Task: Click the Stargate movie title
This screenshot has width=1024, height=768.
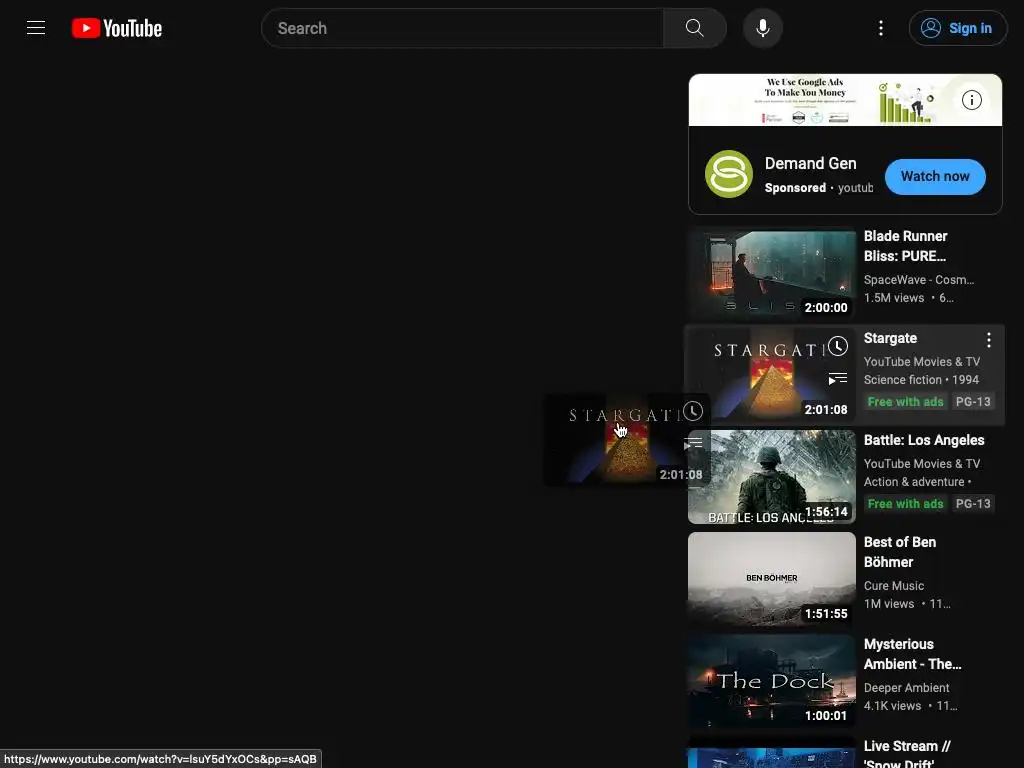Action: click(x=890, y=338)
